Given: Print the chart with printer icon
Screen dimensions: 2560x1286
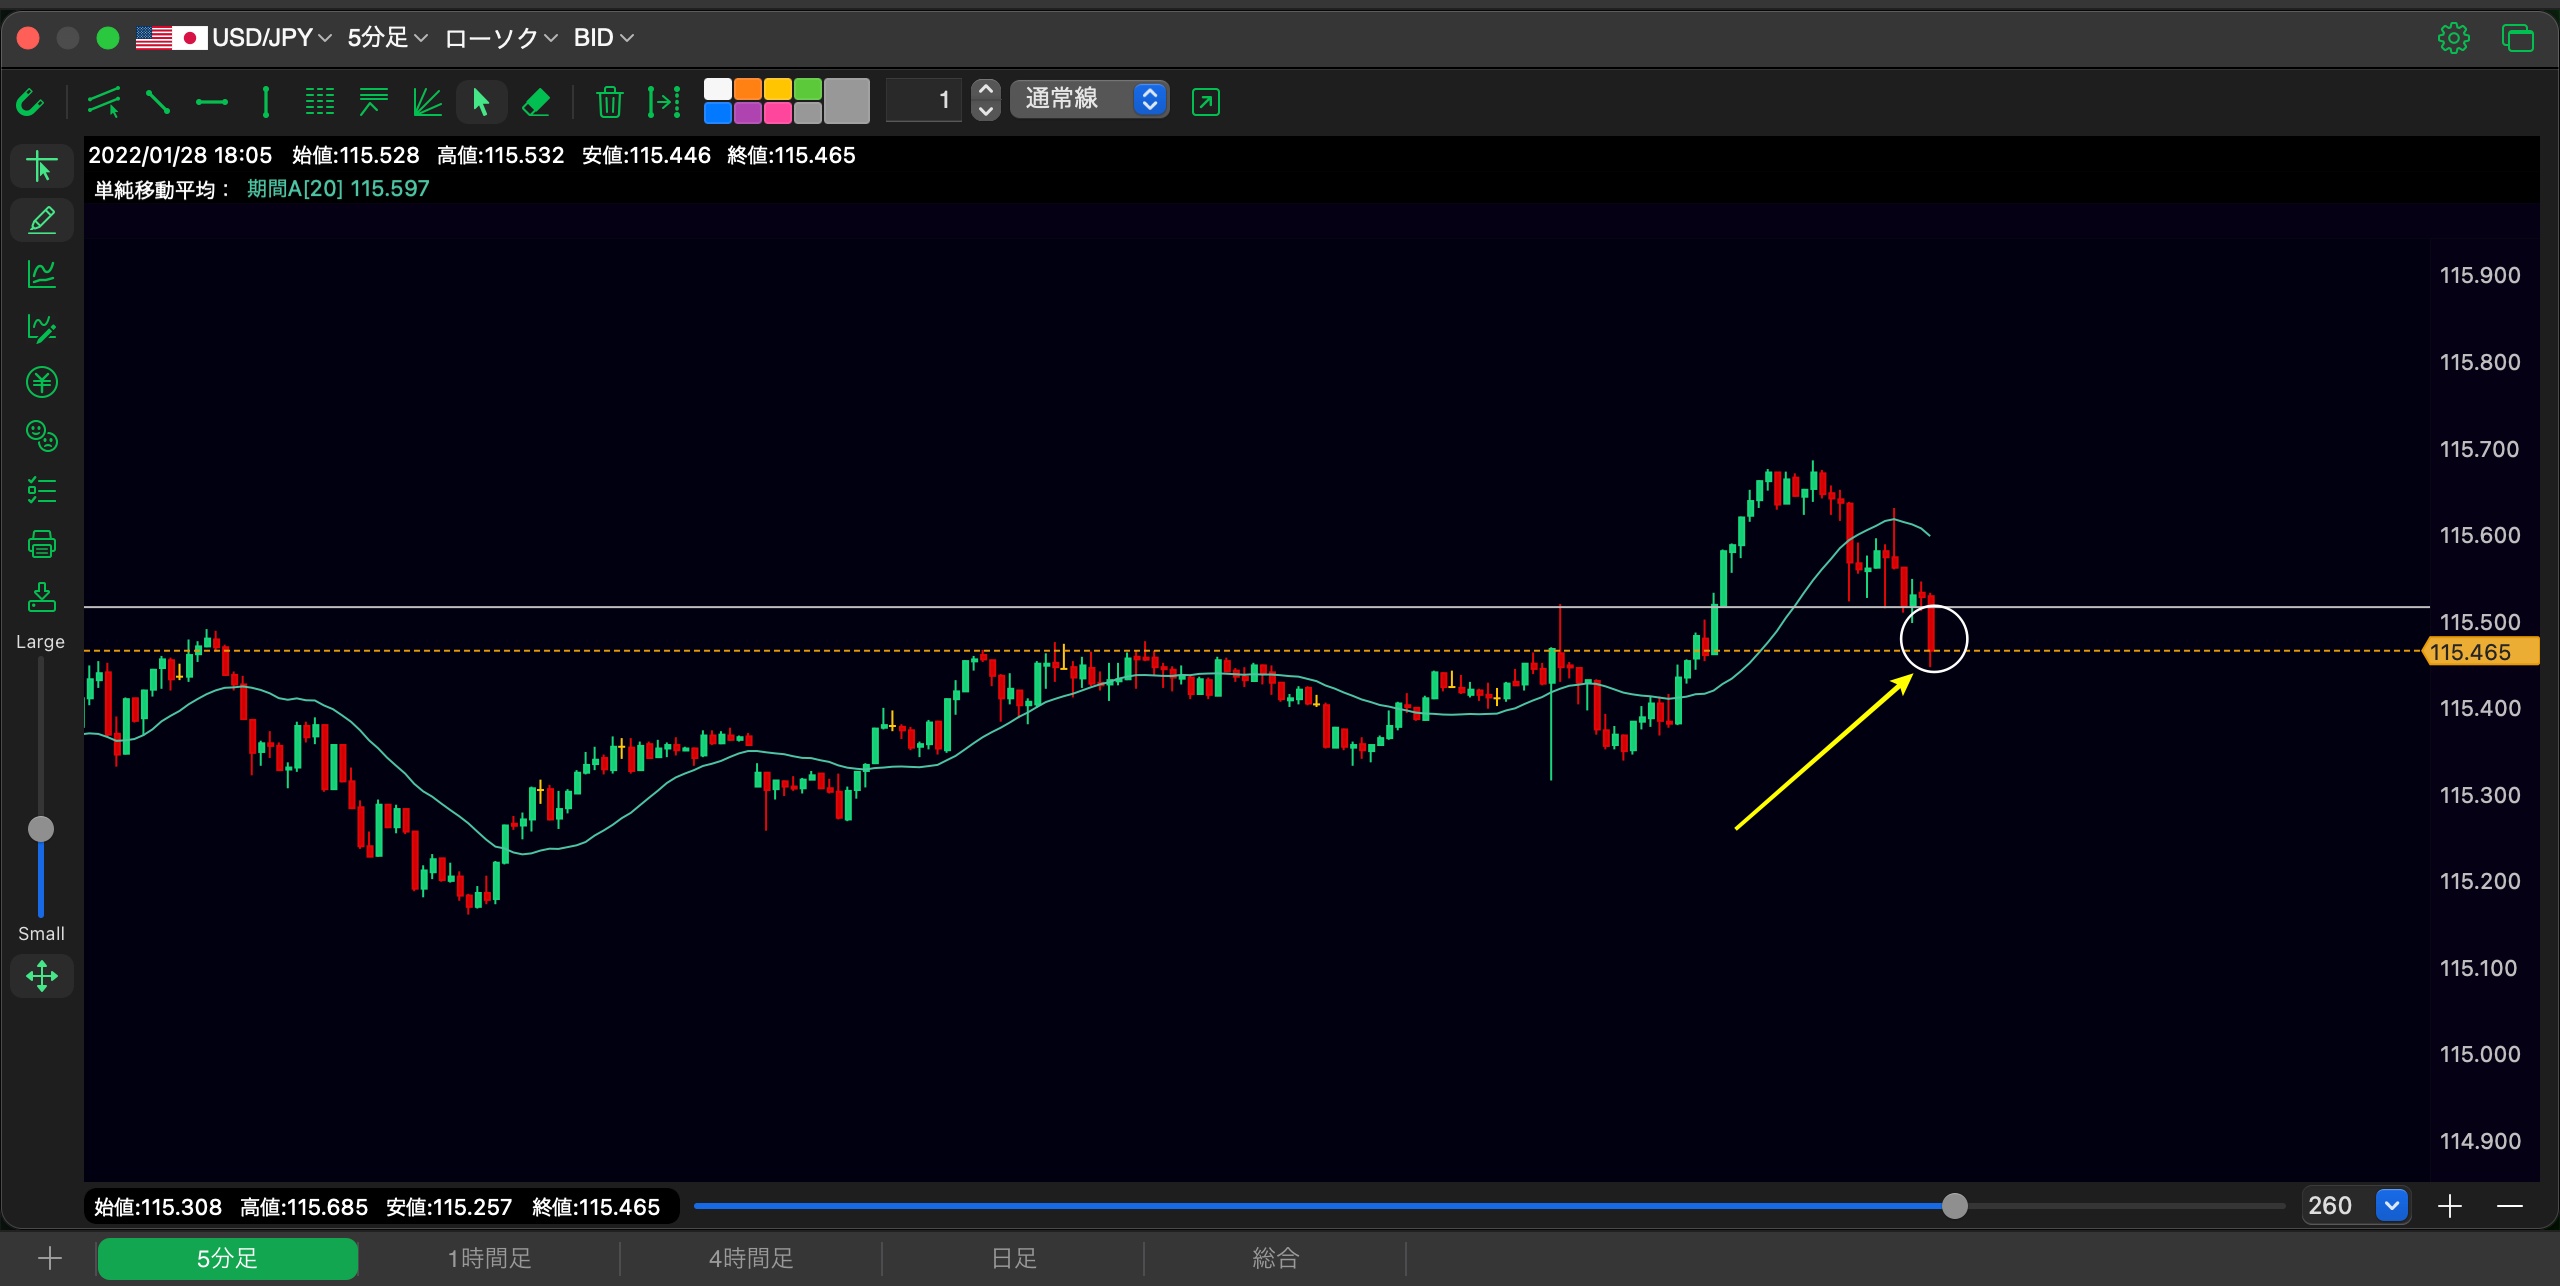Looking at the screenshot, I should 42,544.
